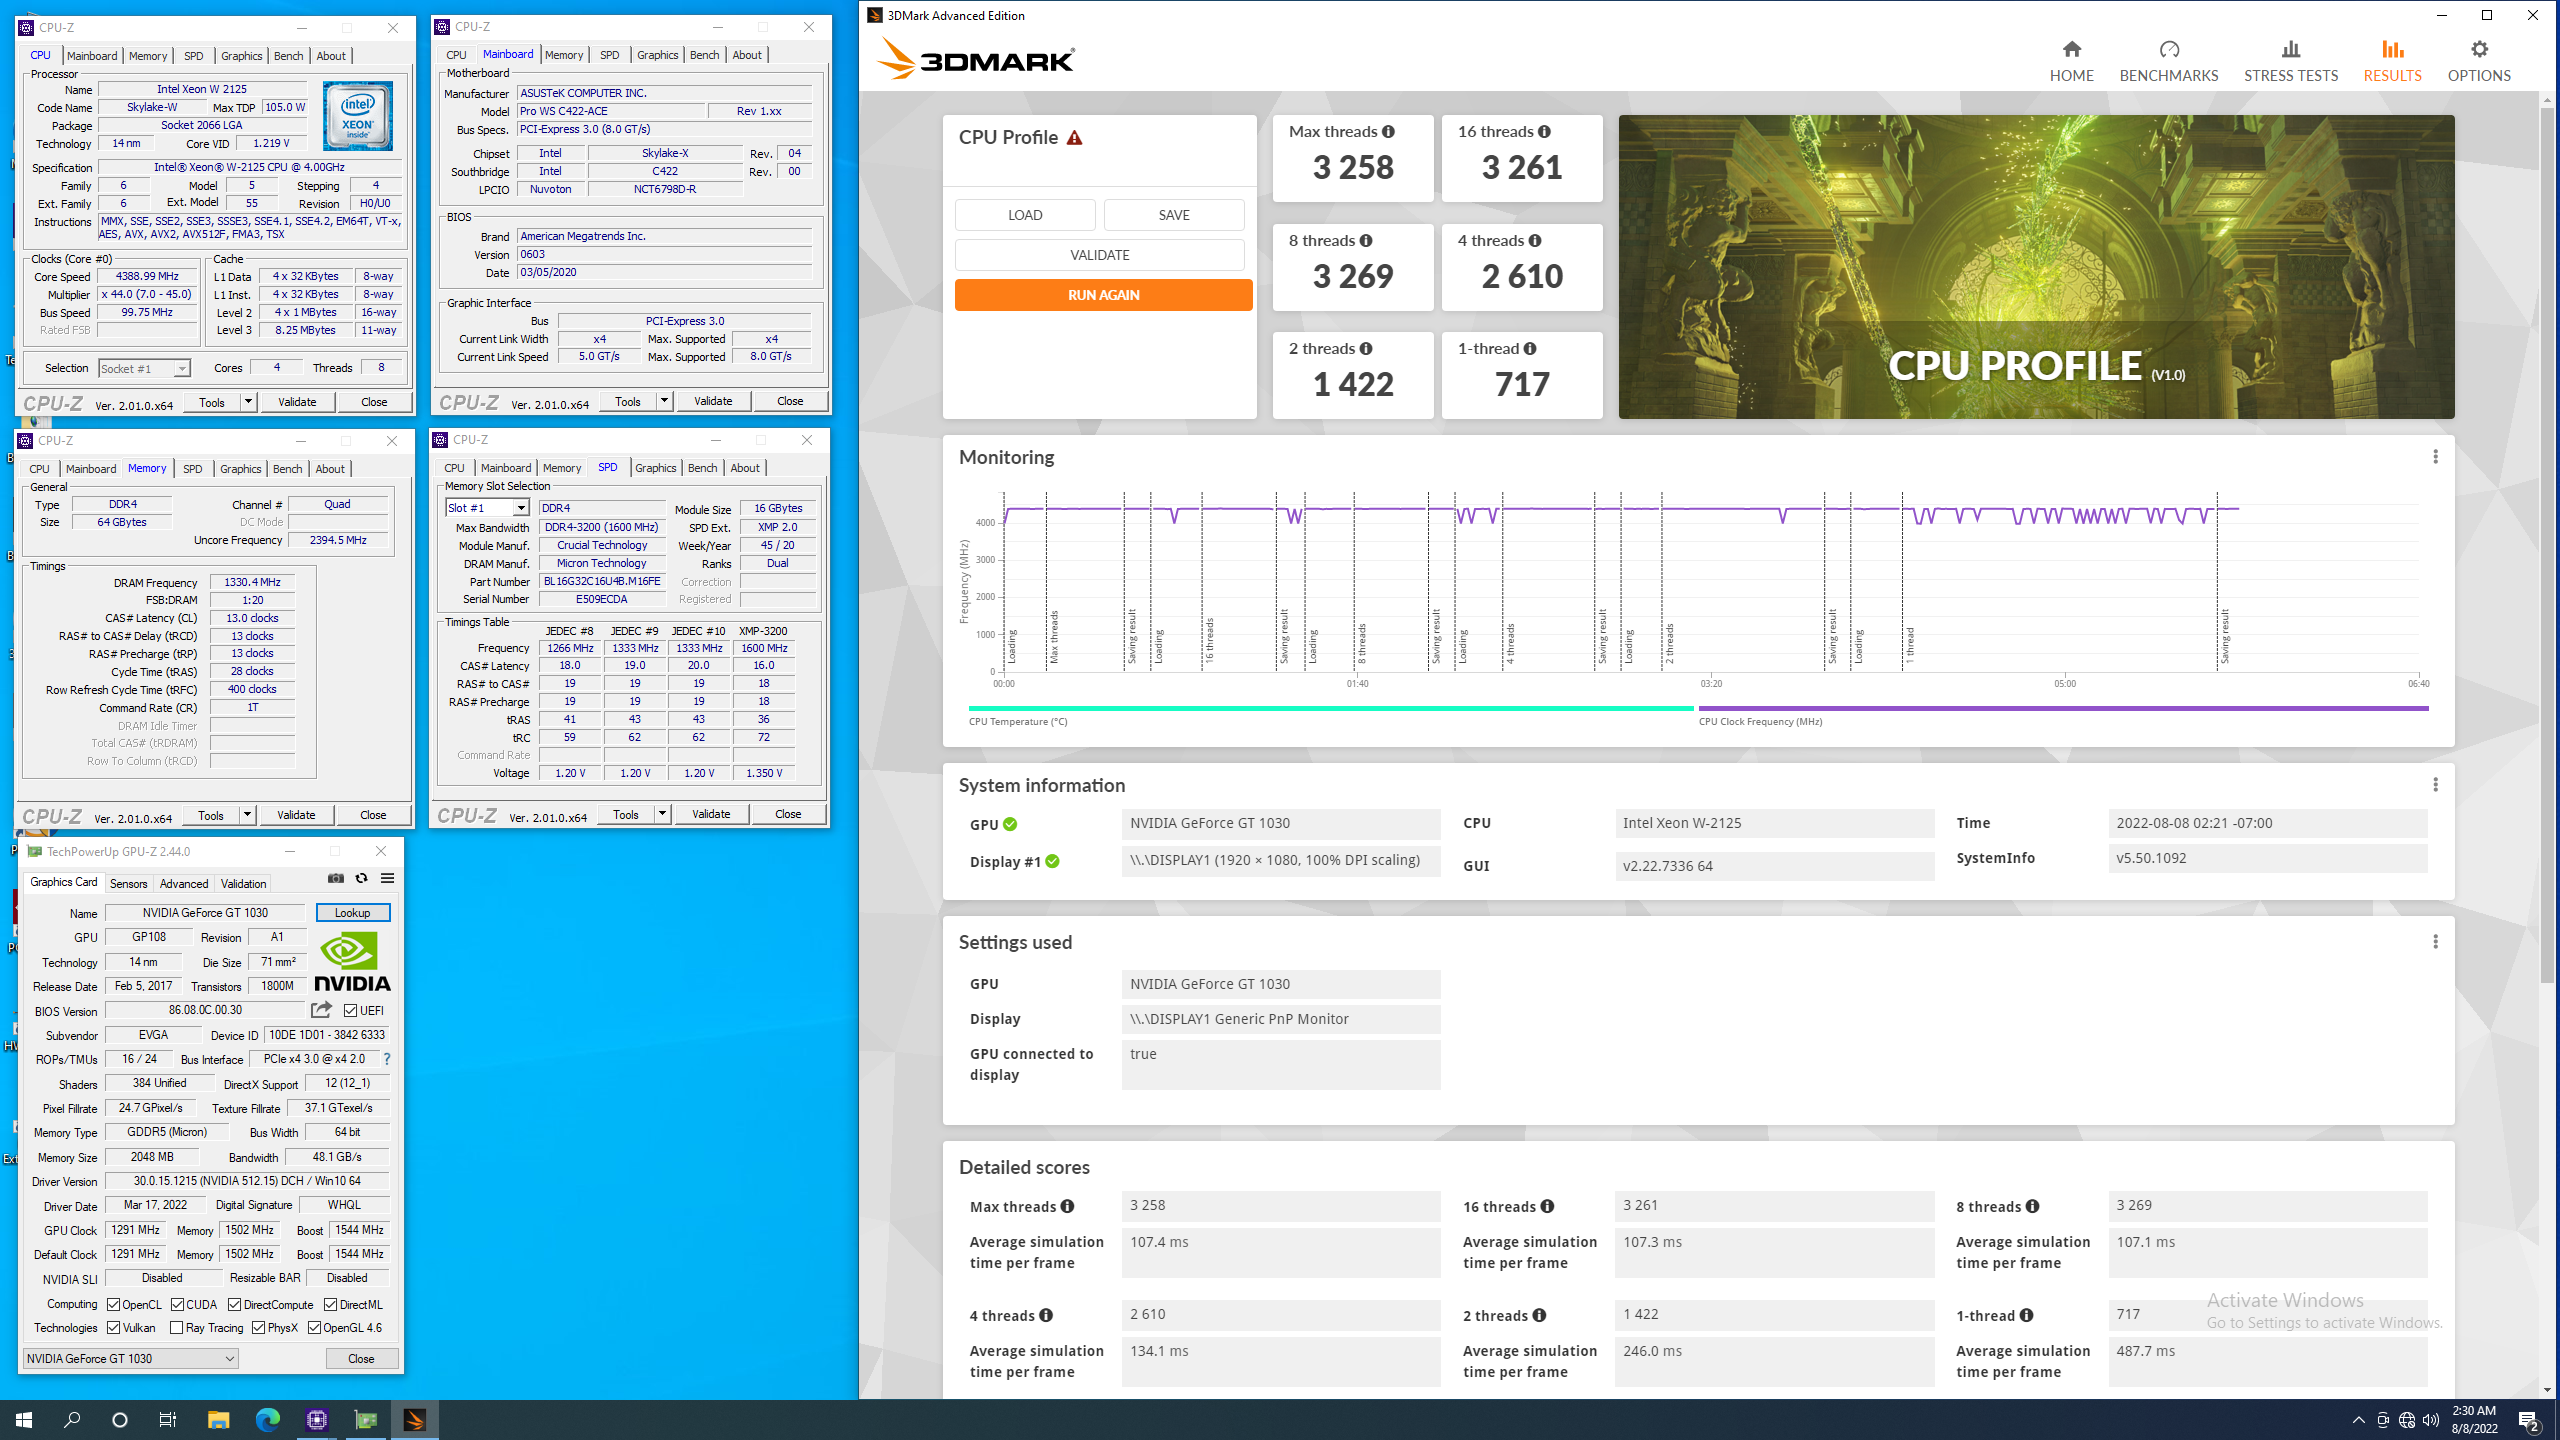Open About tab in CPU-Z Memory window

[x=330, y=469]
